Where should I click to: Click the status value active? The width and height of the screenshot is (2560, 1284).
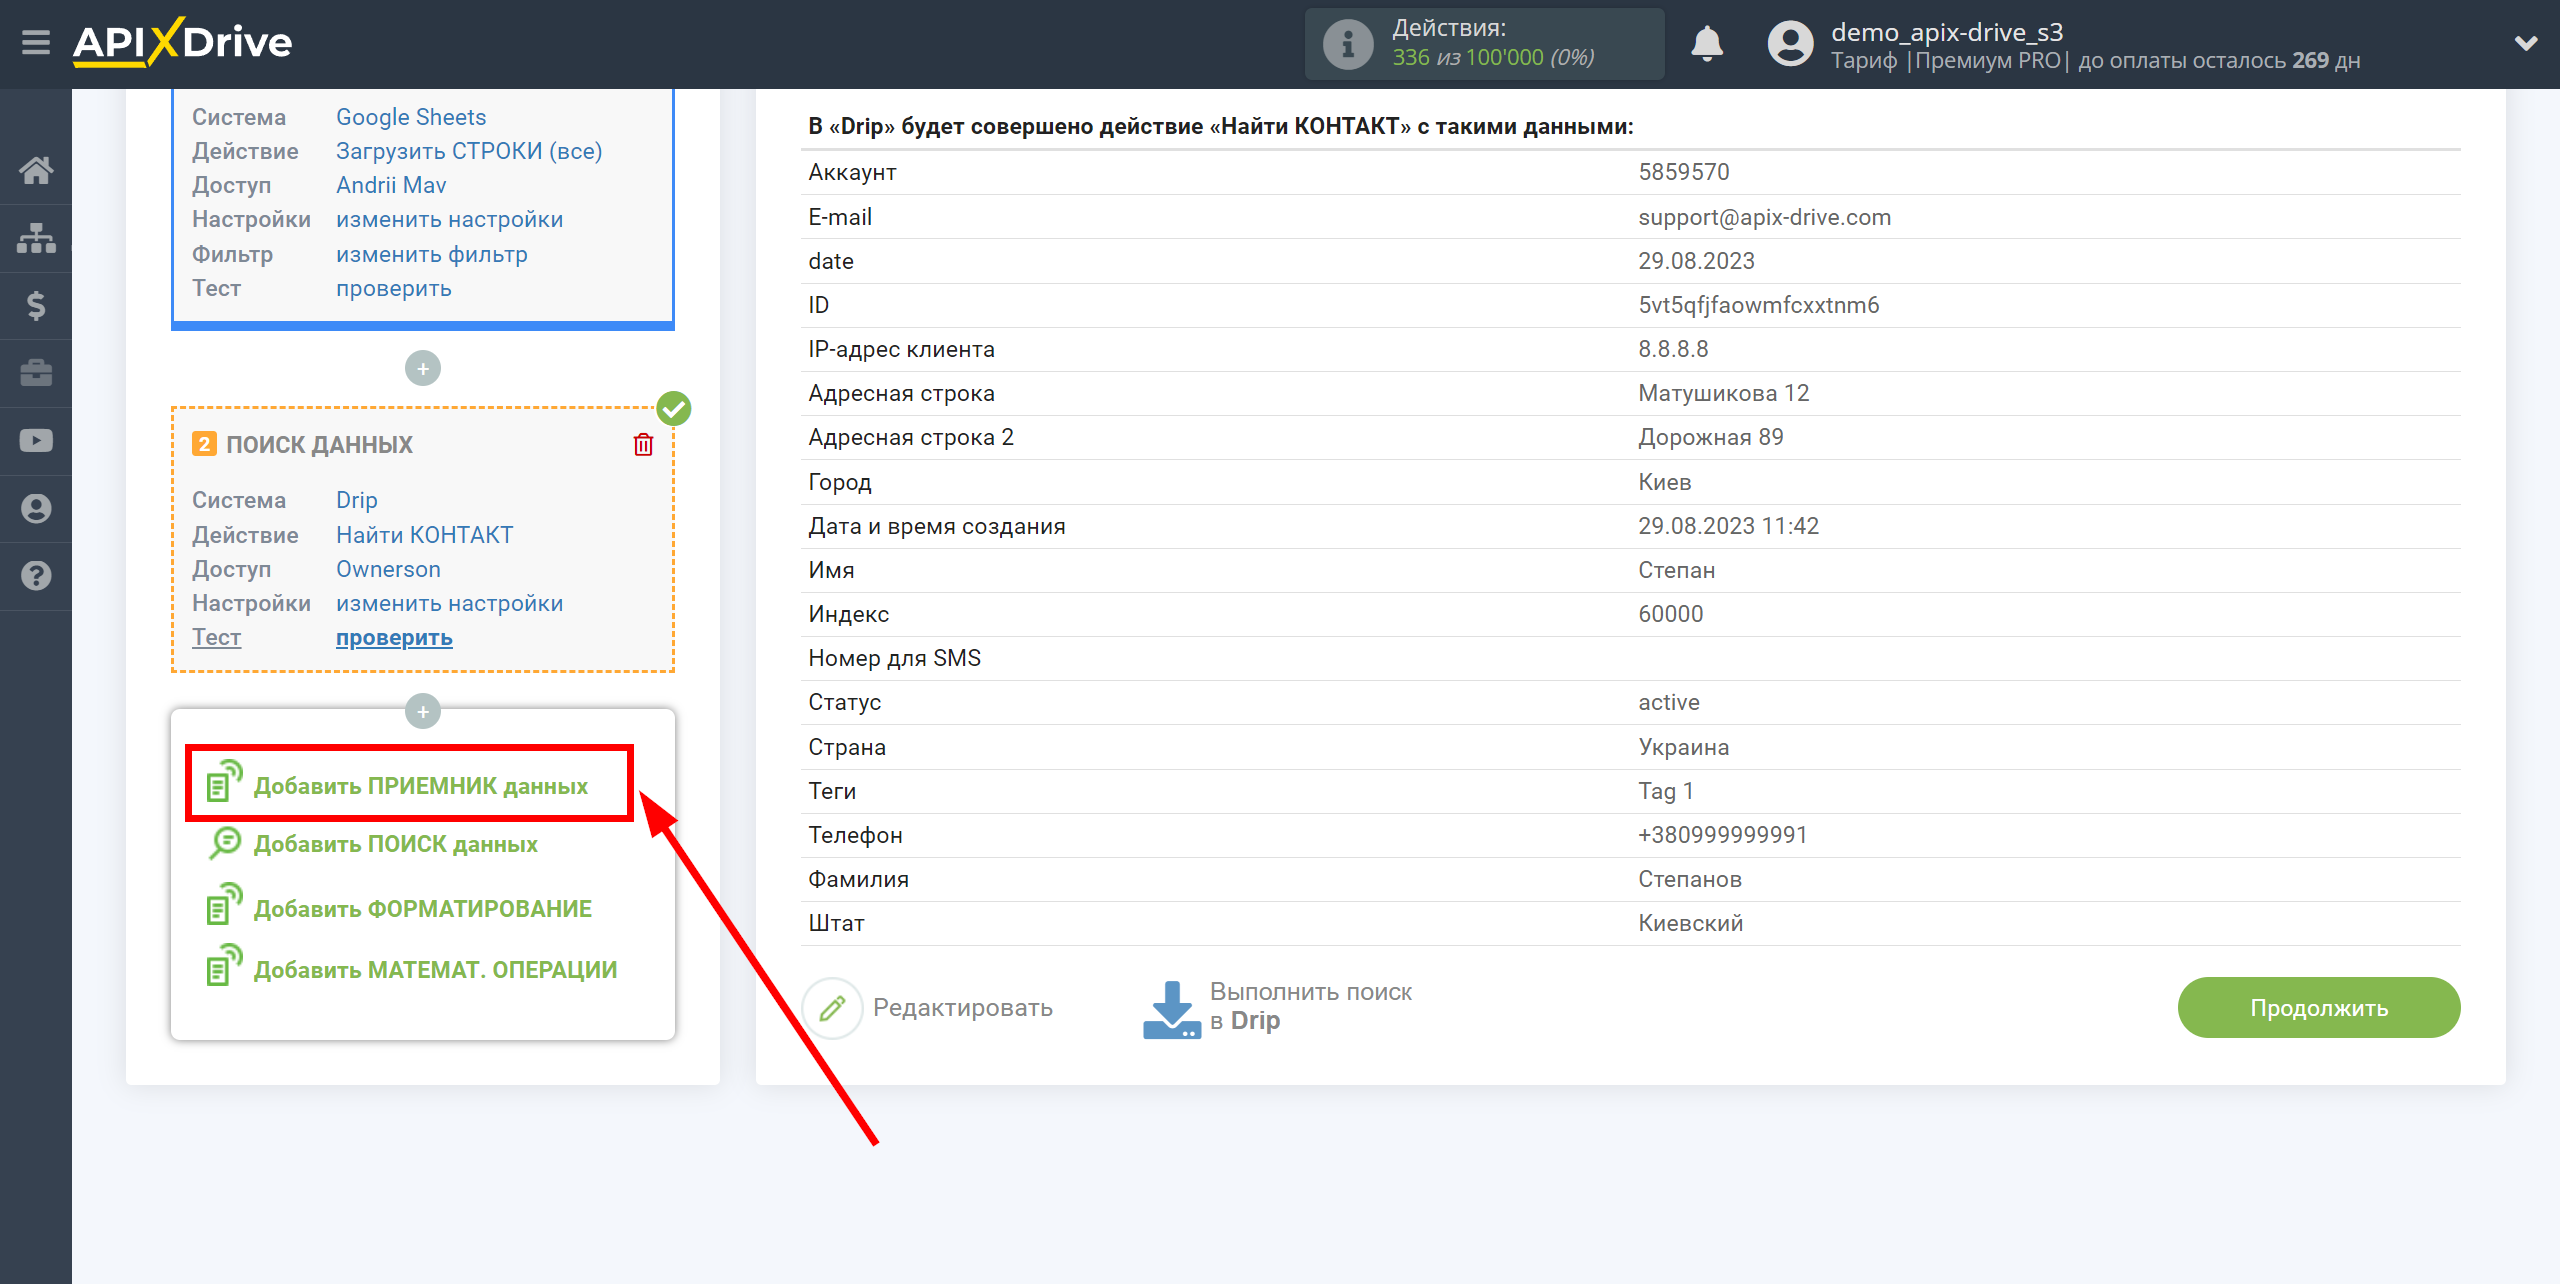(1668, 702)
